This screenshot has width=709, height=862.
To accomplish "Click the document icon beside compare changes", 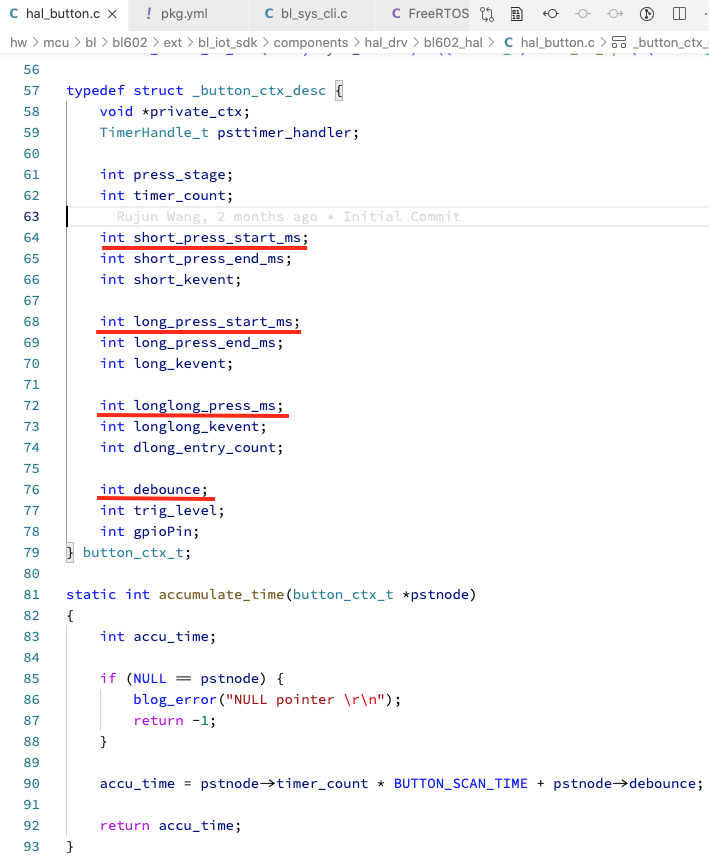I will coord(516,14).
